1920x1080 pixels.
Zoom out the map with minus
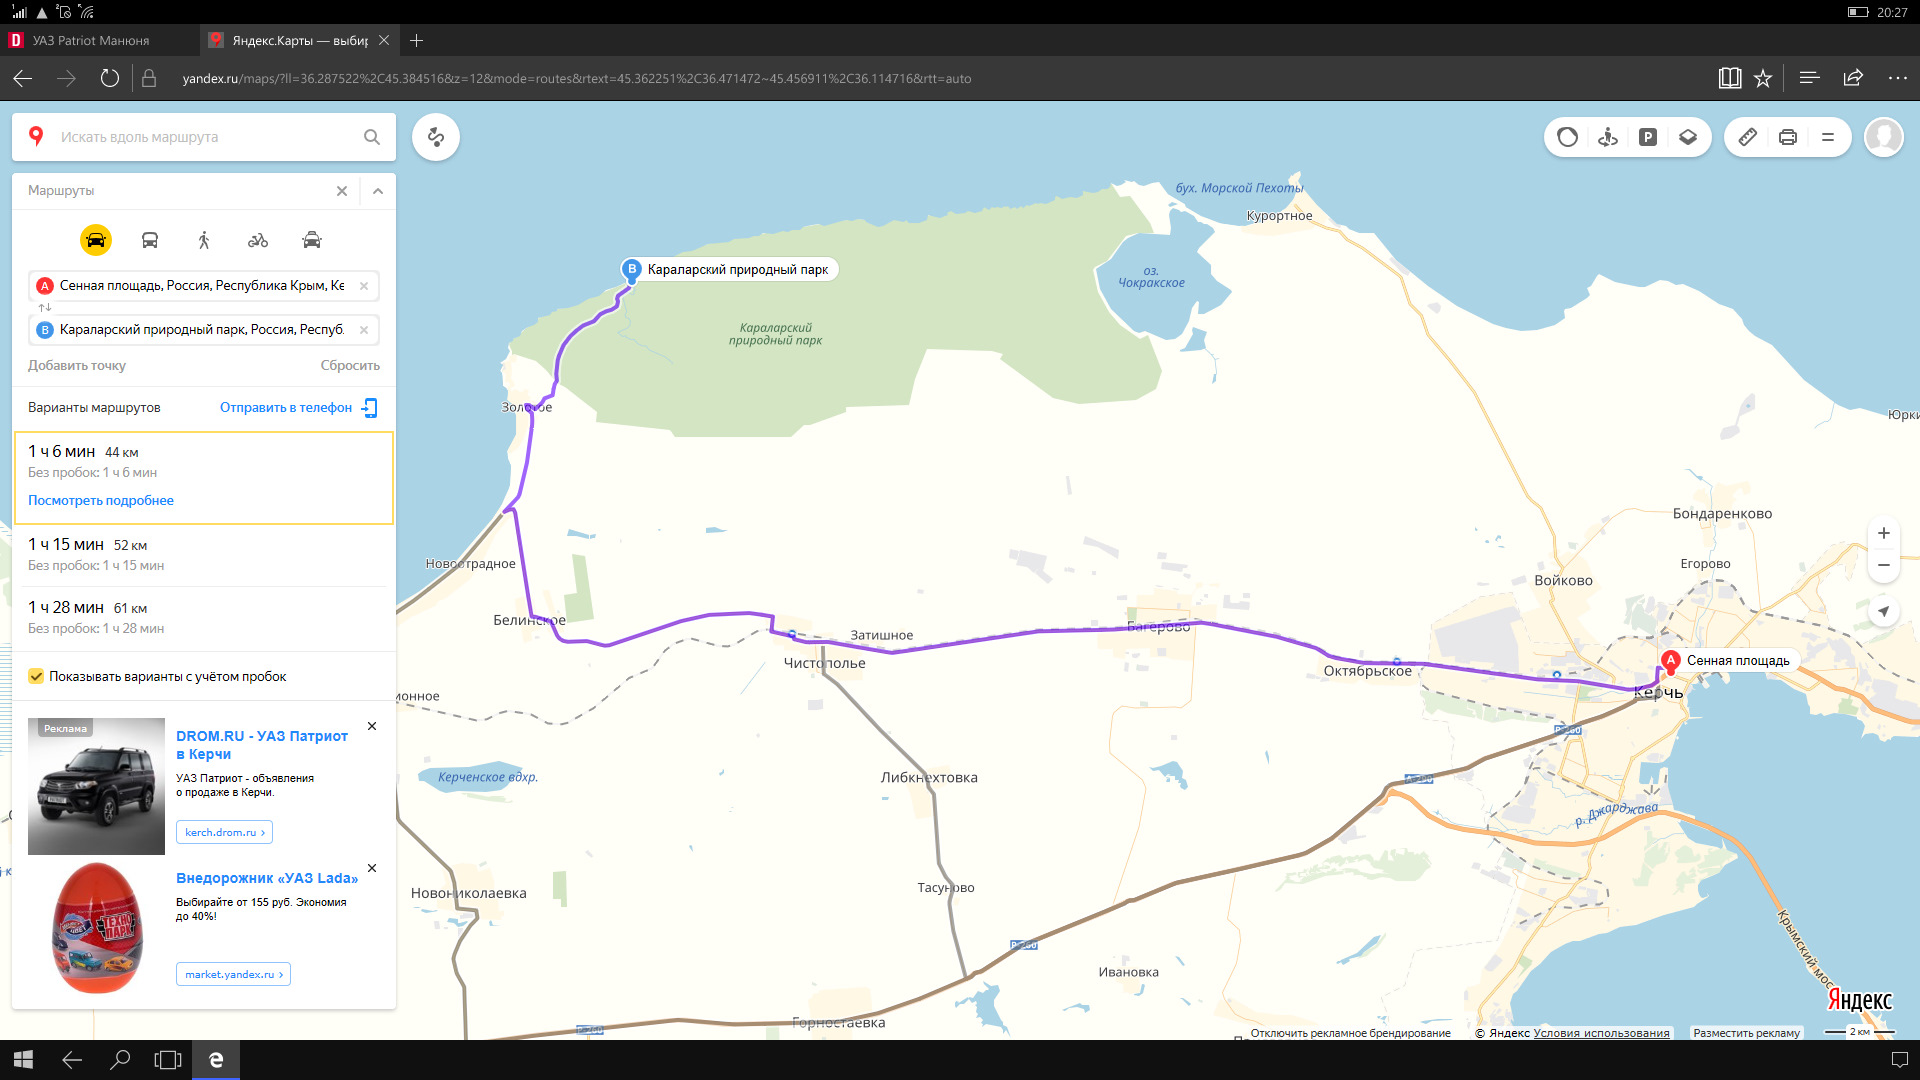pyautogui.click(x=1884, y=566)
